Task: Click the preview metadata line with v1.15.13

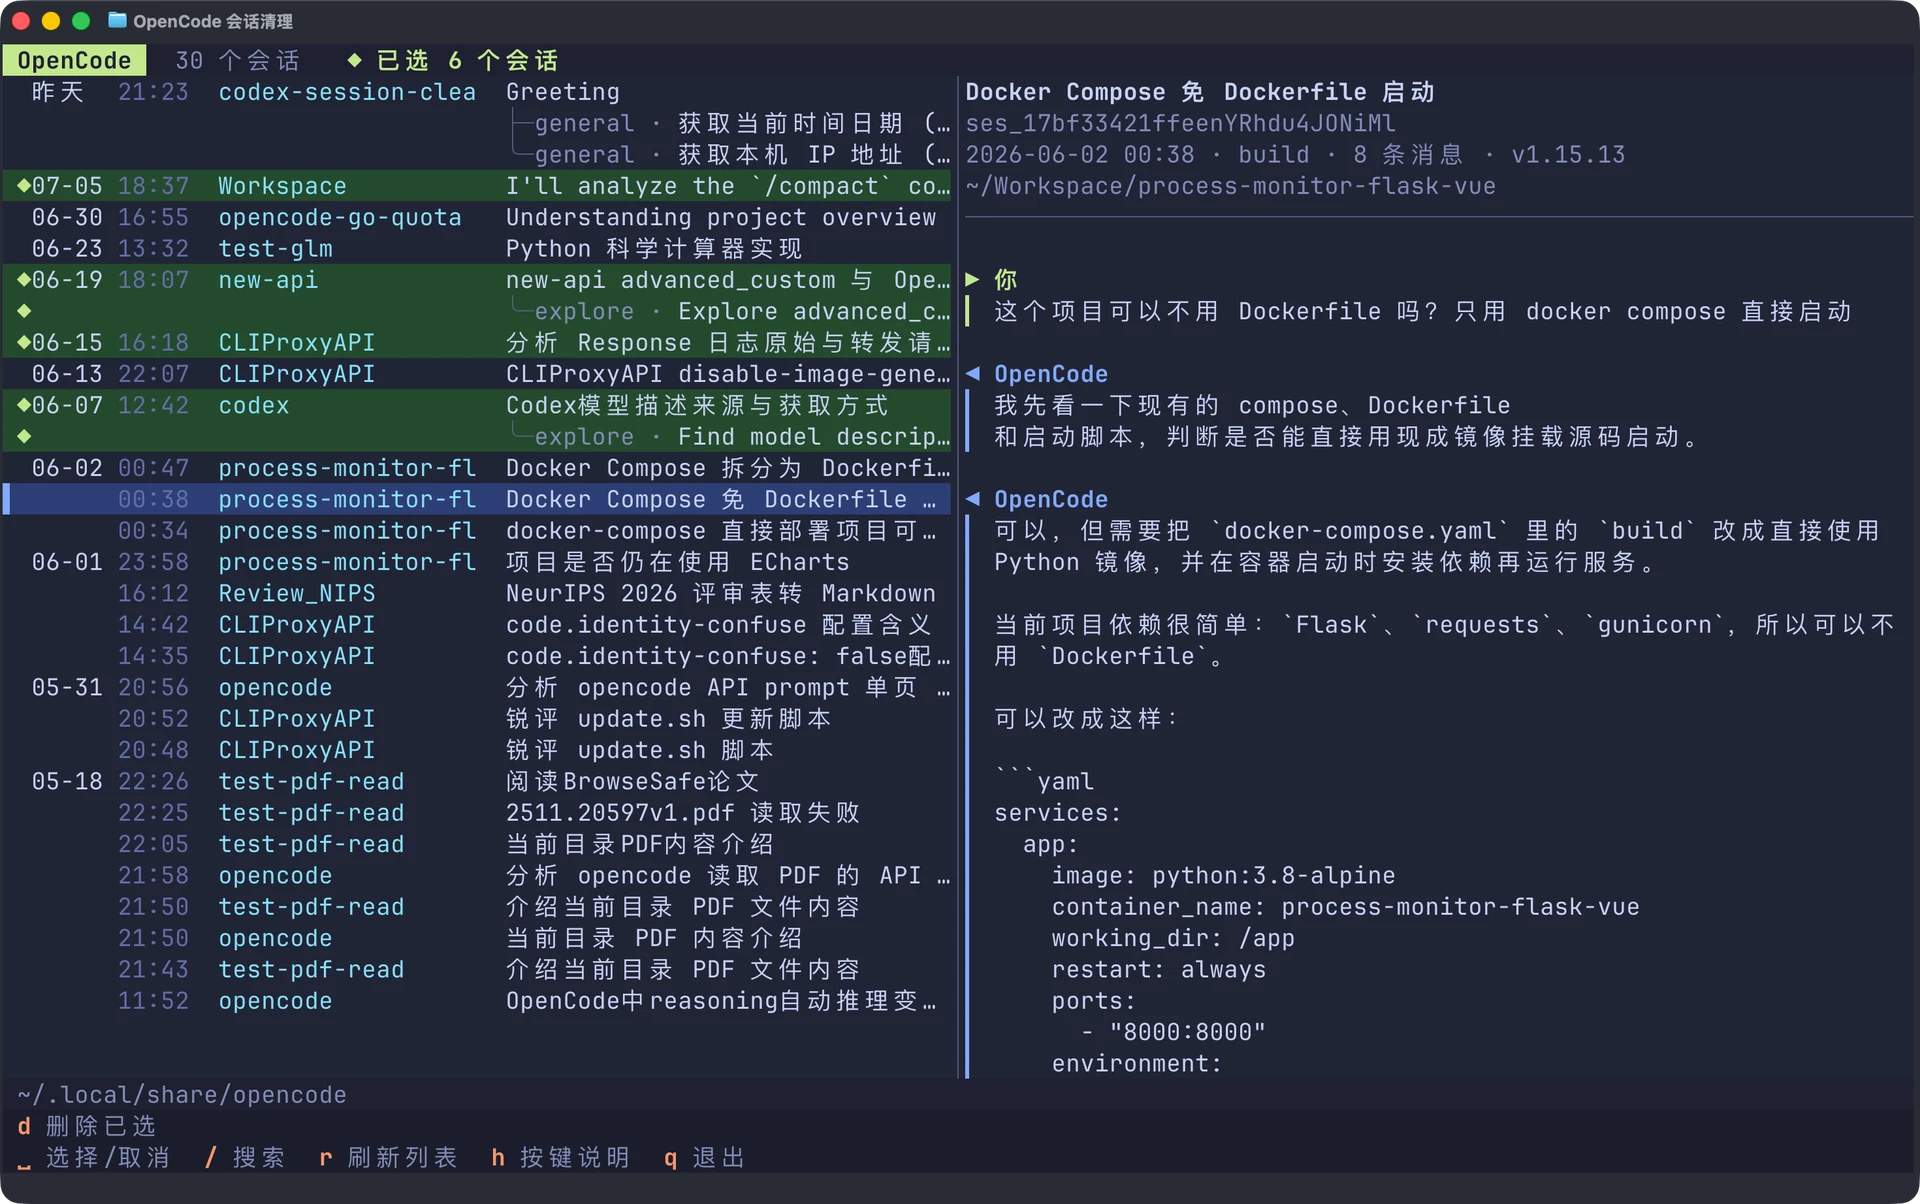Action: tap(1295, 155)
